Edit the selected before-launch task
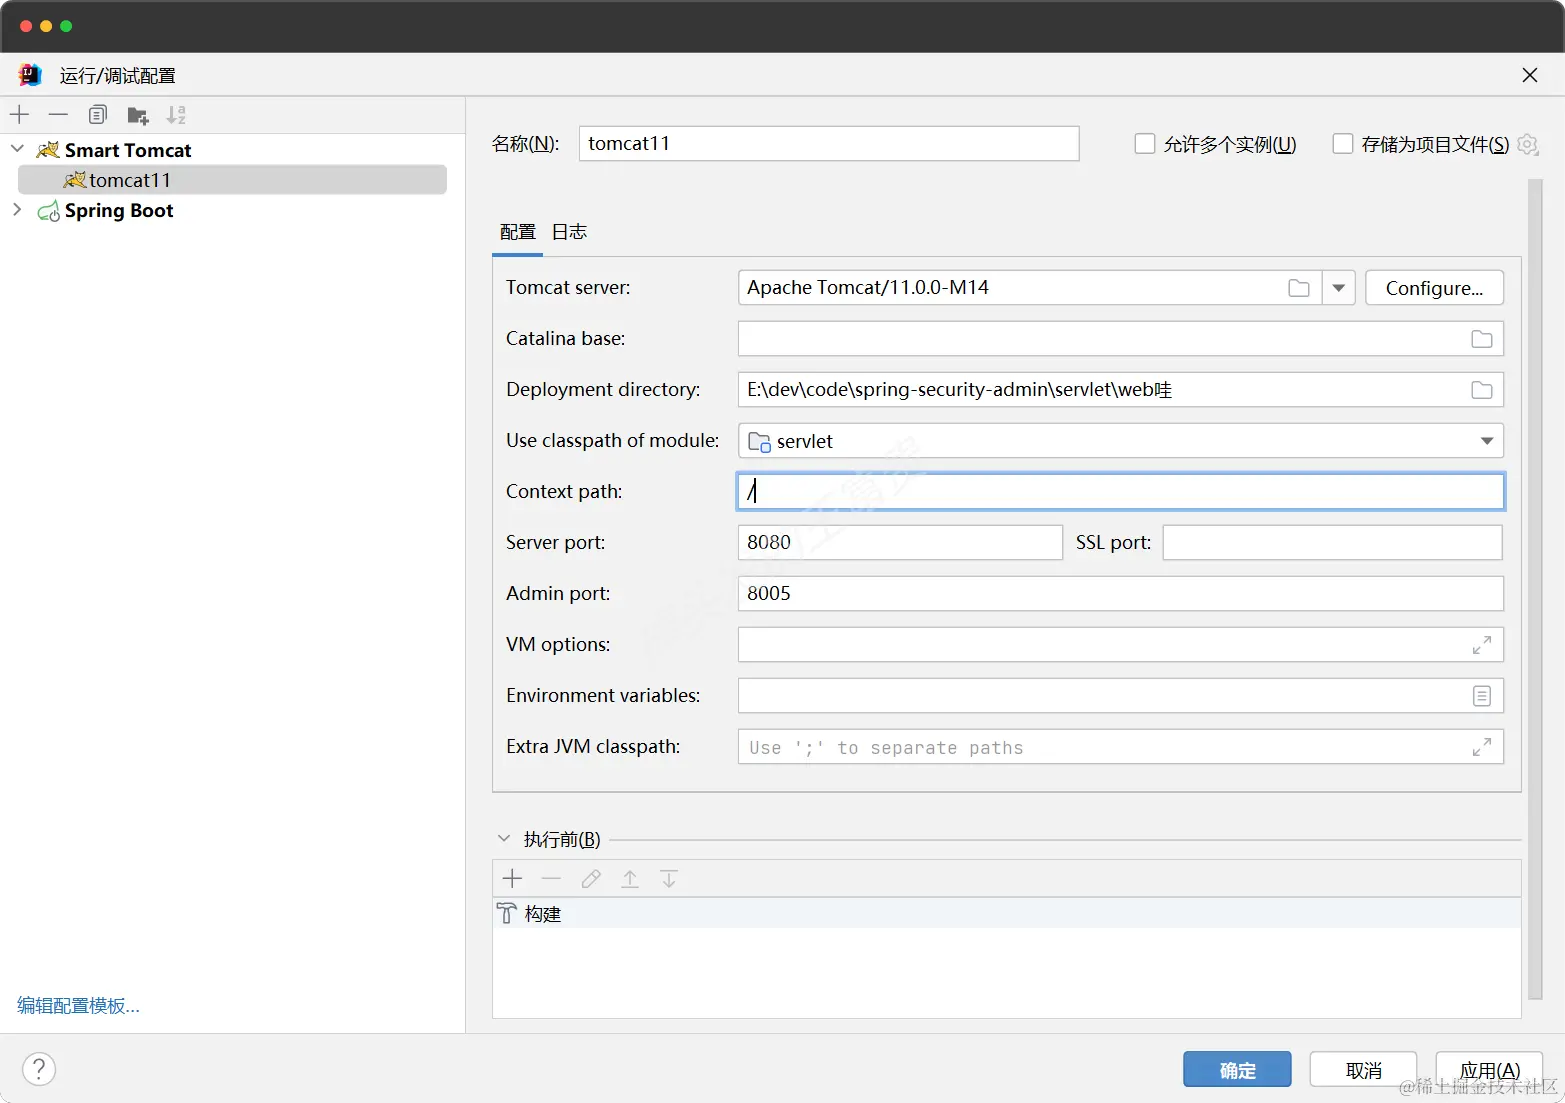The height and width of the screenshot is (1103, 1565). [x=590, y=879]
